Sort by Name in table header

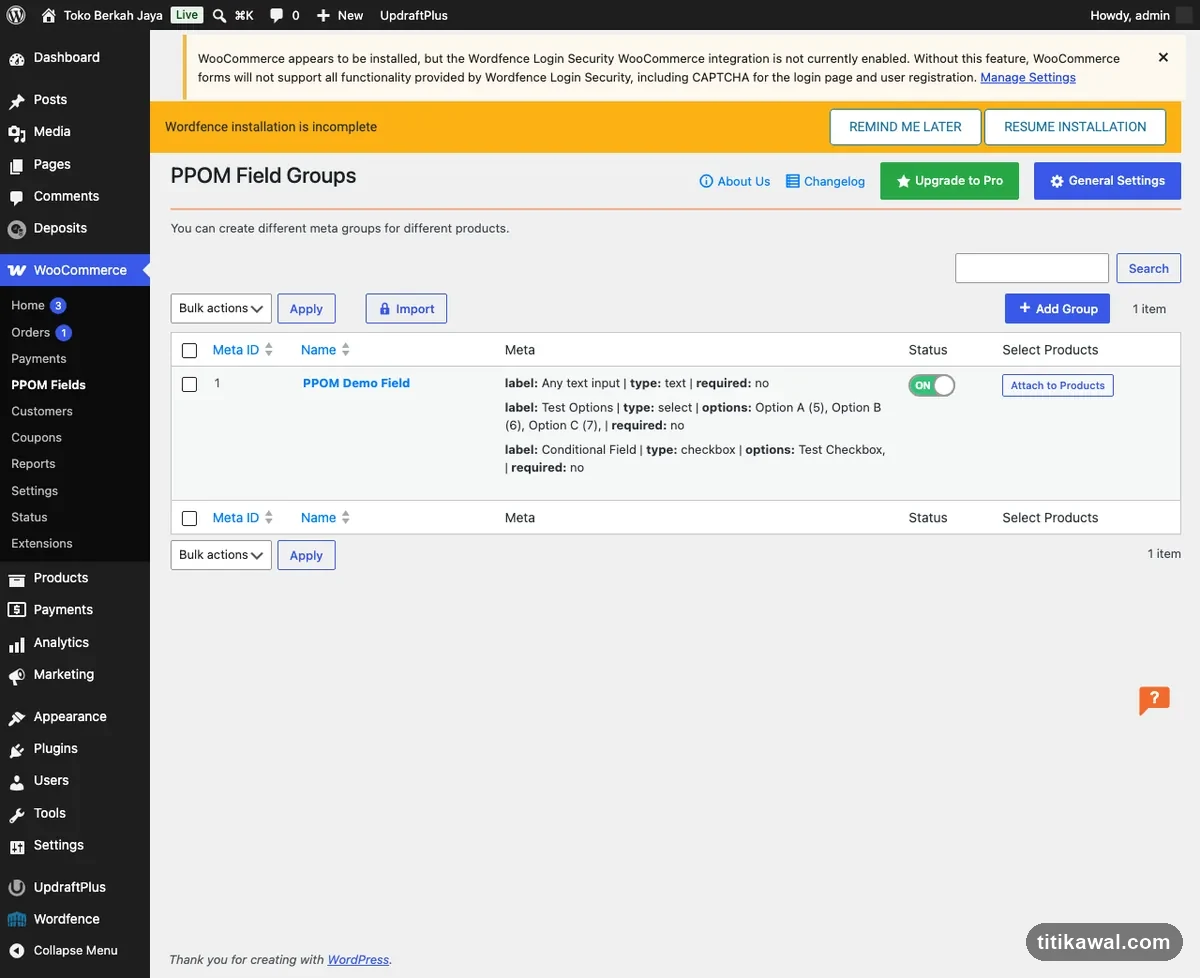pos(326,350)
